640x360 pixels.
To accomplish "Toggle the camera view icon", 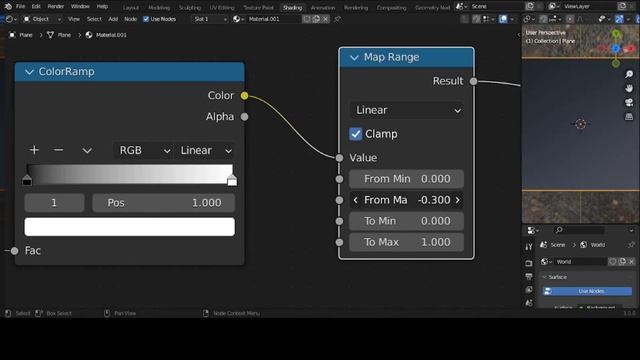I will click(629, 102).
